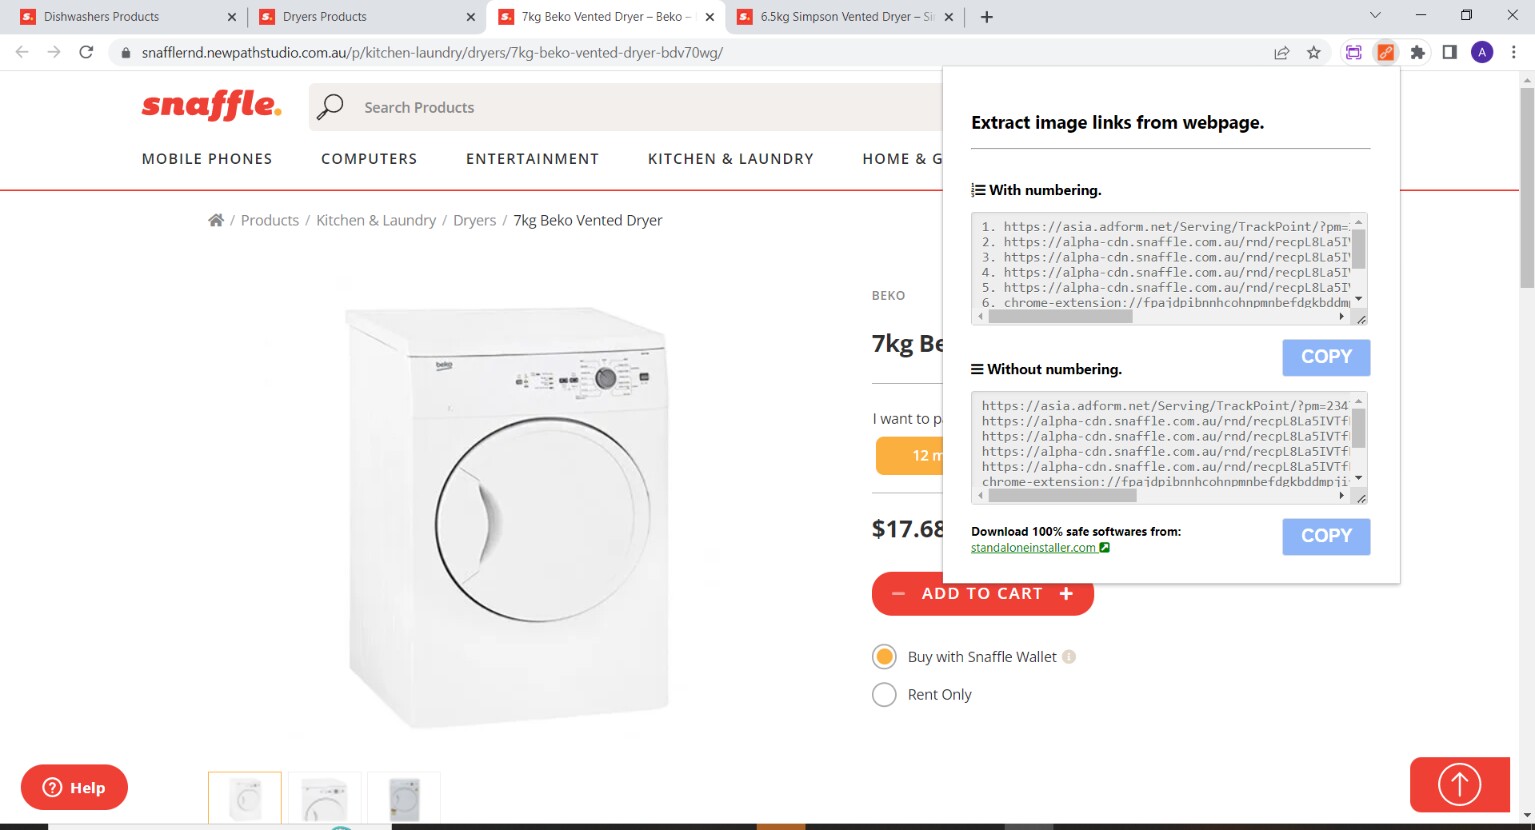
Task: Open the Chrome three-dot menu
Action: (1513, 52)
